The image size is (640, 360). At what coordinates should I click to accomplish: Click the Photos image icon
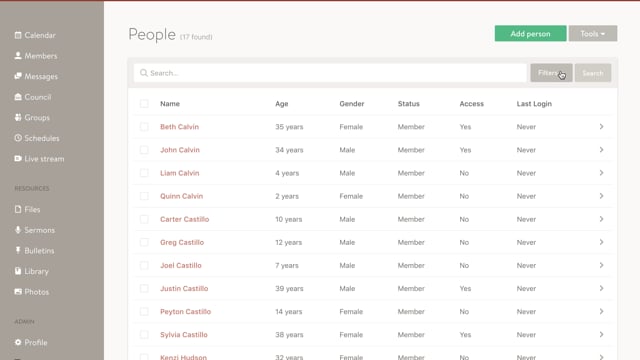point(18,291)
